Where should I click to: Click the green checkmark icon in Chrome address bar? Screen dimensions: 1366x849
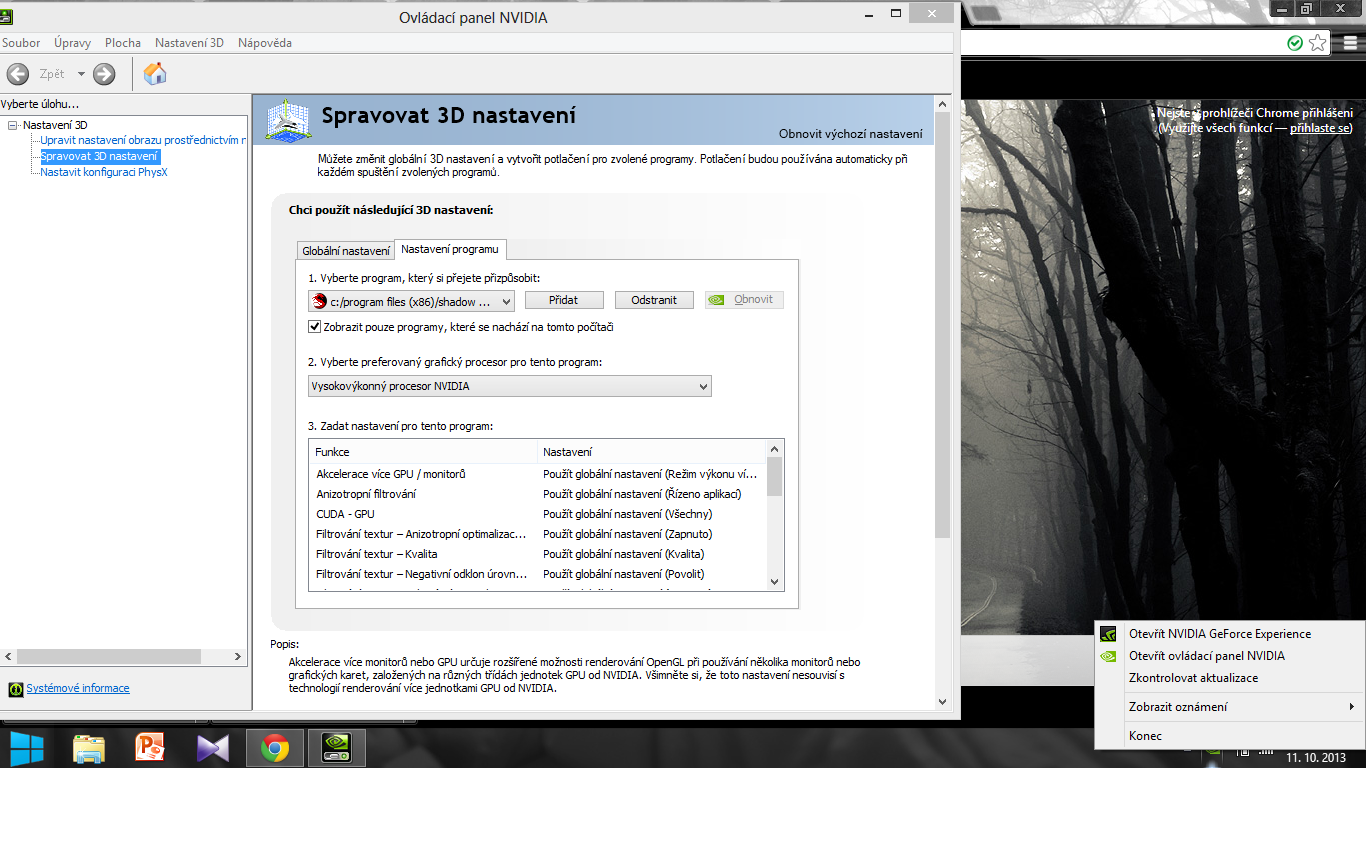(1295, 43)
